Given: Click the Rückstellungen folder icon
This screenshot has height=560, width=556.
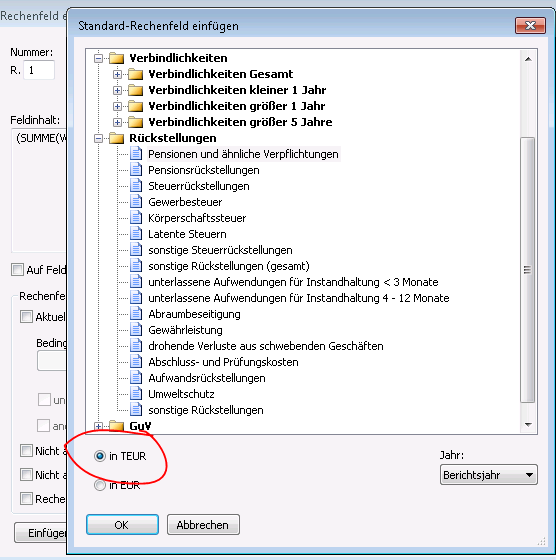Looking at the screenshot, I should pyautogui.click(x=116, y=138).
